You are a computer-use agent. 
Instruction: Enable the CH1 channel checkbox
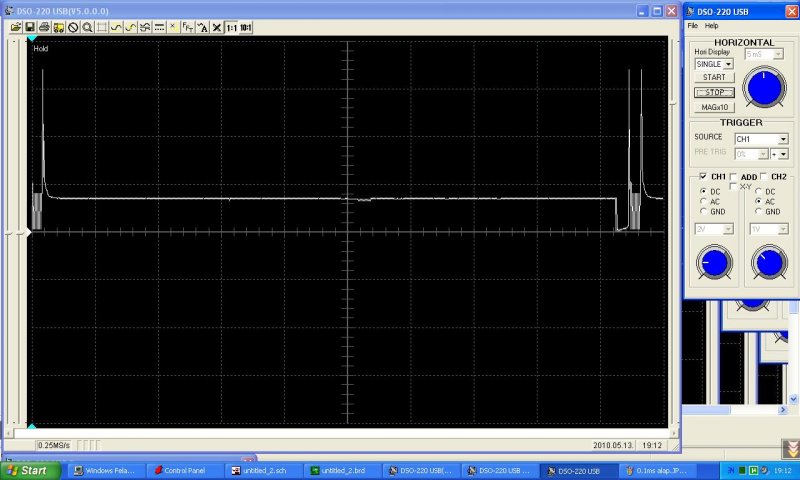[703, 176]
